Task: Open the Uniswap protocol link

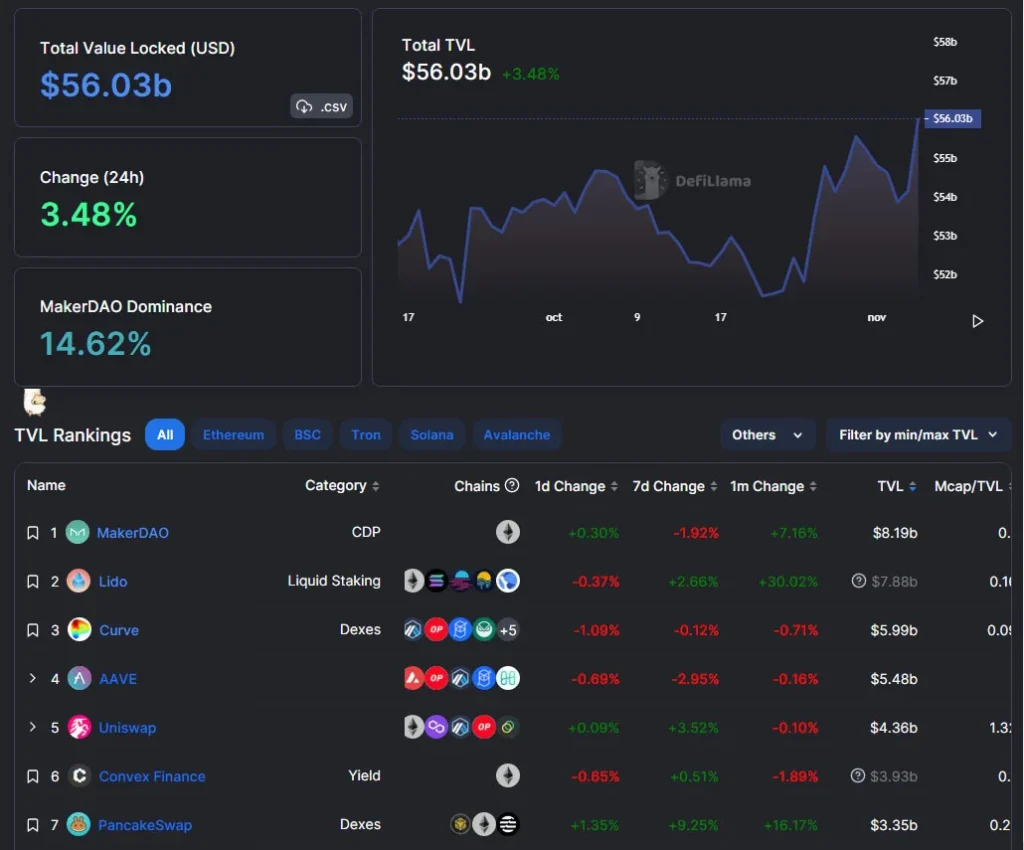Action: pyautogui.click(x=127, y=727)
